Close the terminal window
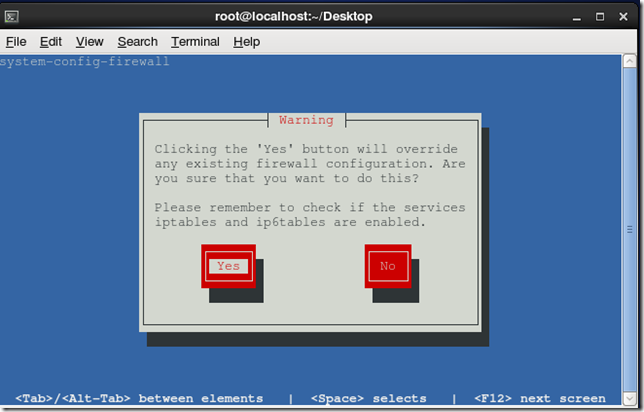644x412 pixels. click(623, 17)
